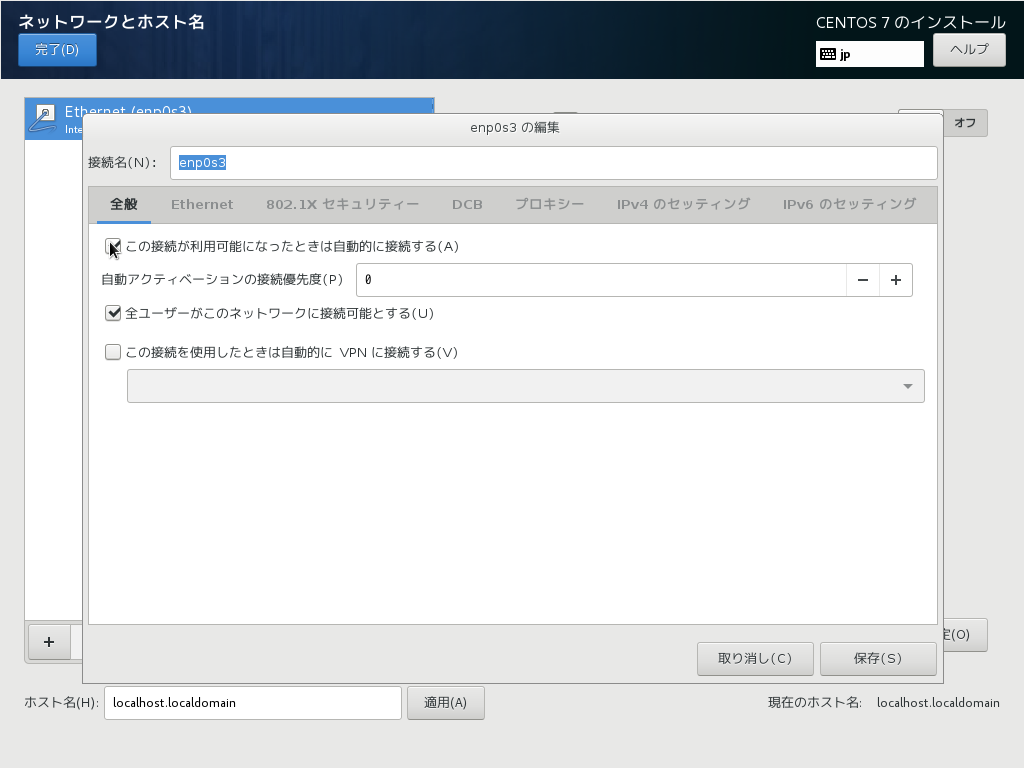Click the ホスト名 hostname input field
The height and width of the screenshot is (768, 1024).
coord(252,702)
